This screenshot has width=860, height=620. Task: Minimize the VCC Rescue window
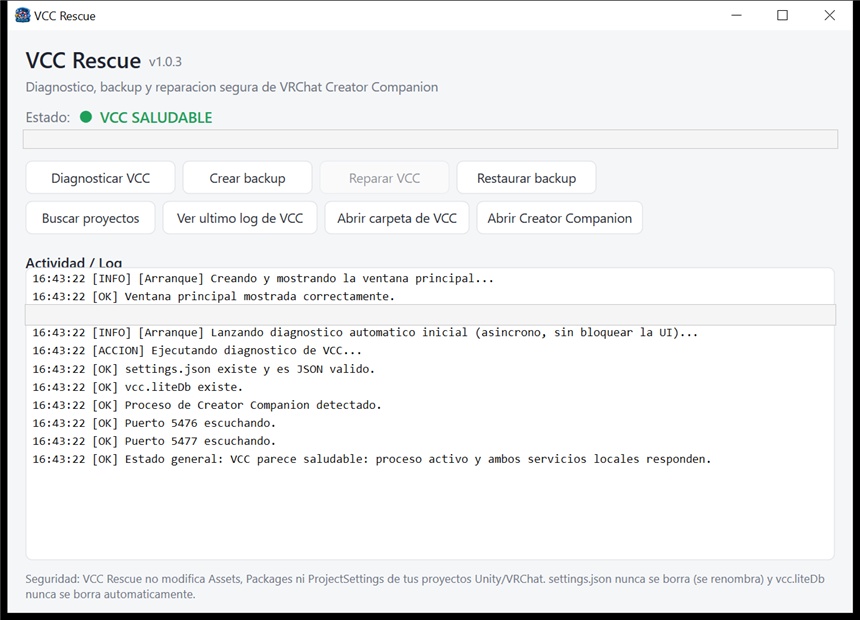tap(737, 15)
